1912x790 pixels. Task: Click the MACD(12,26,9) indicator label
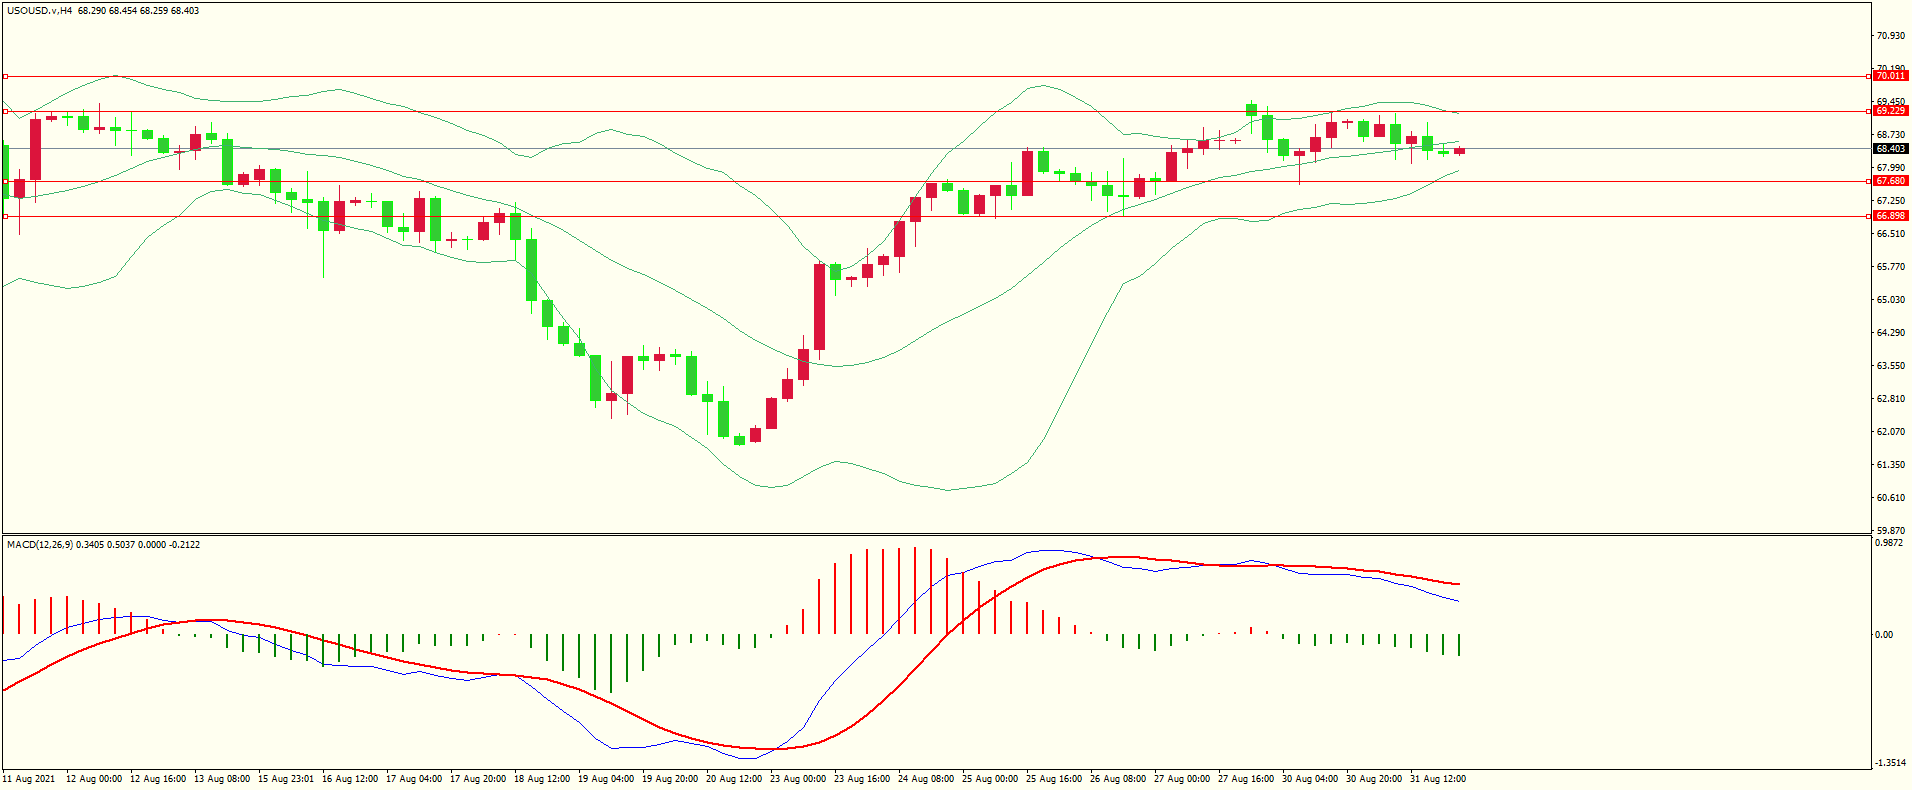[40, 545]
